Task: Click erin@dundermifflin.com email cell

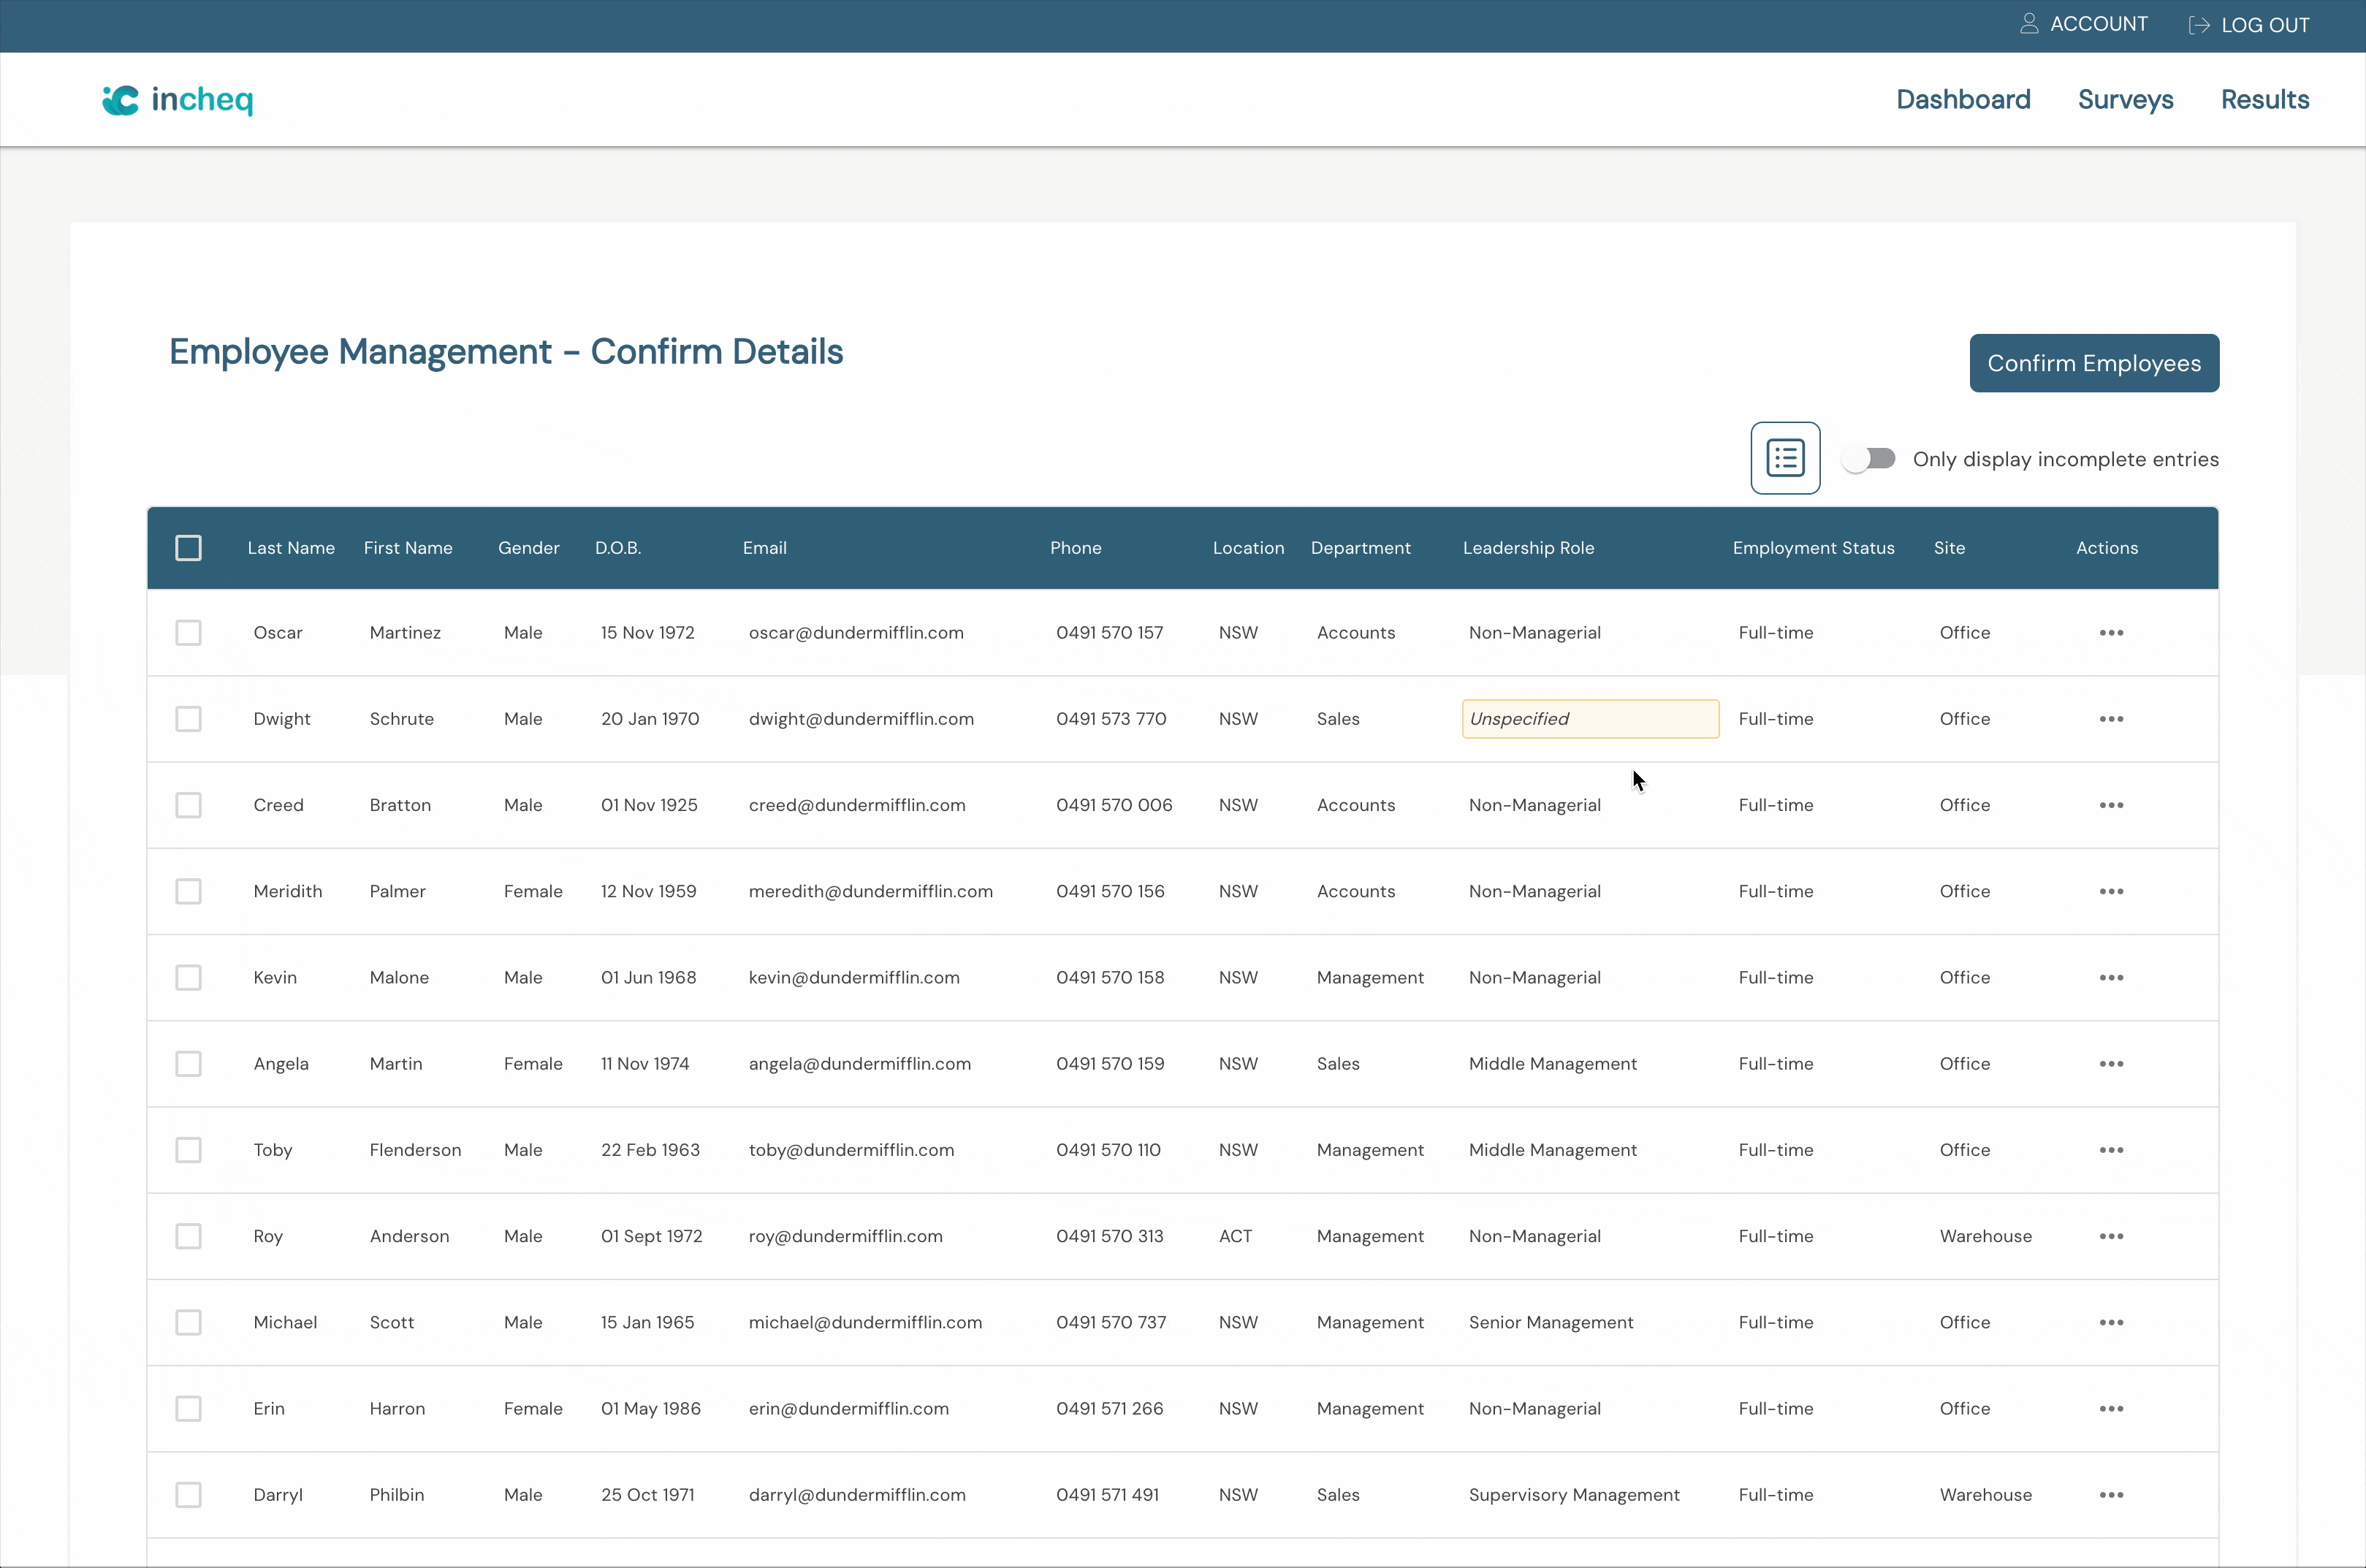Action: coord(848,1408)
